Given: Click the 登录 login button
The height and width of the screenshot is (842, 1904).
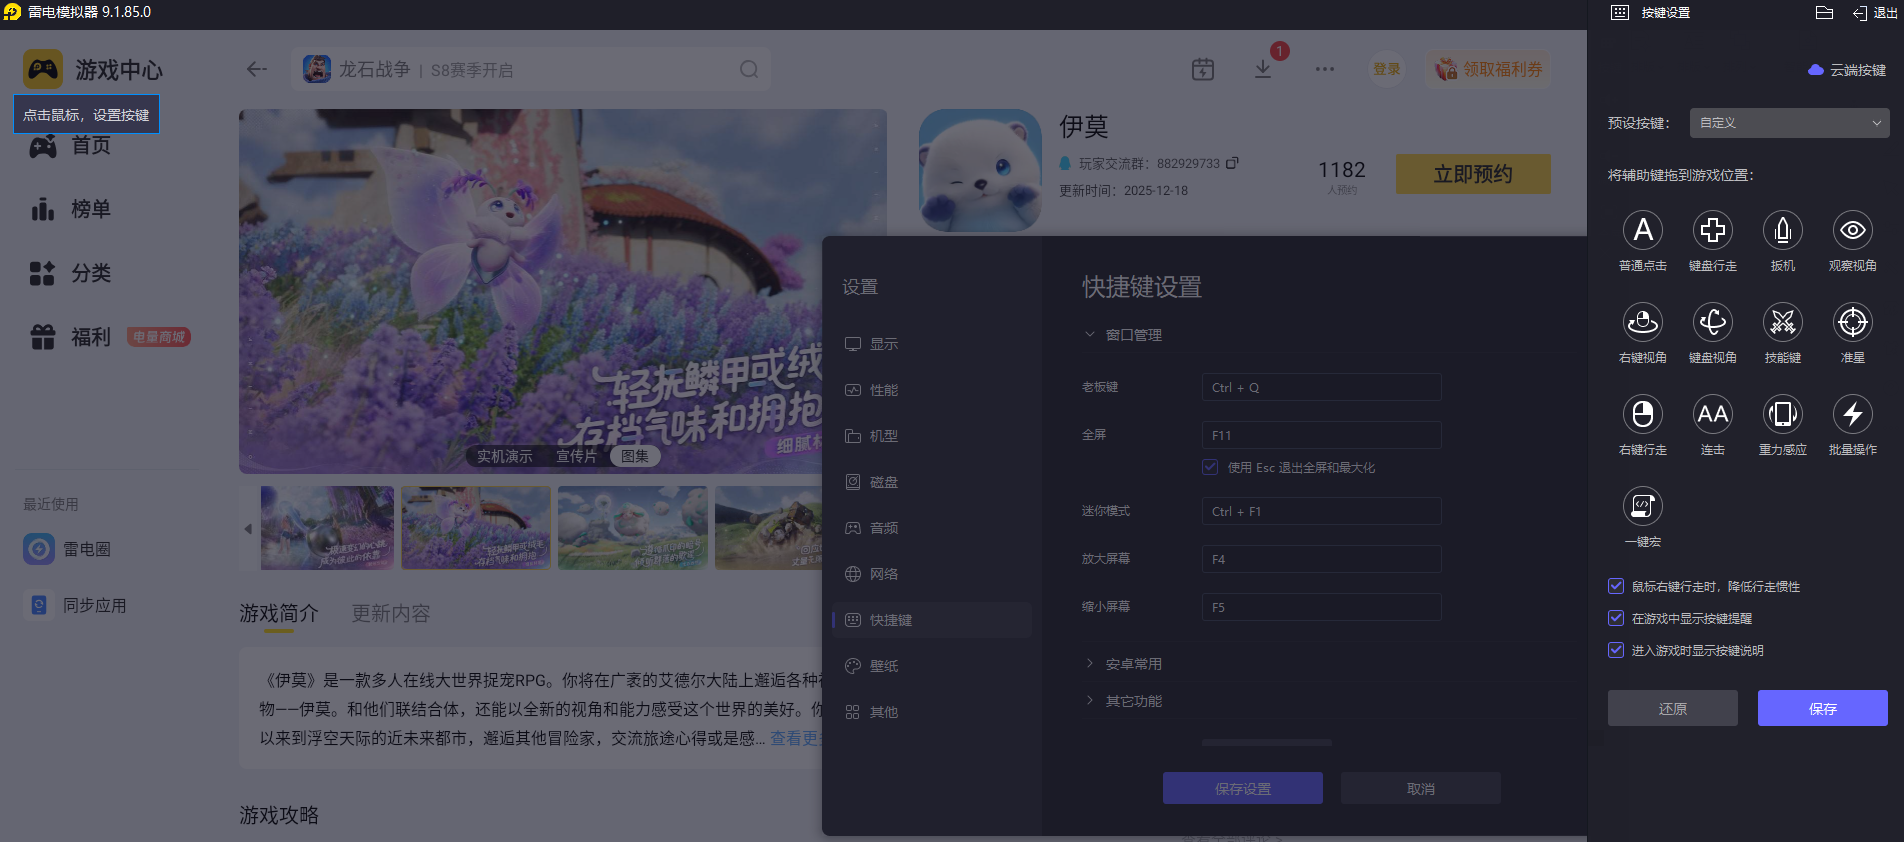Looking at the screenshot, I should pos(1386,69).
